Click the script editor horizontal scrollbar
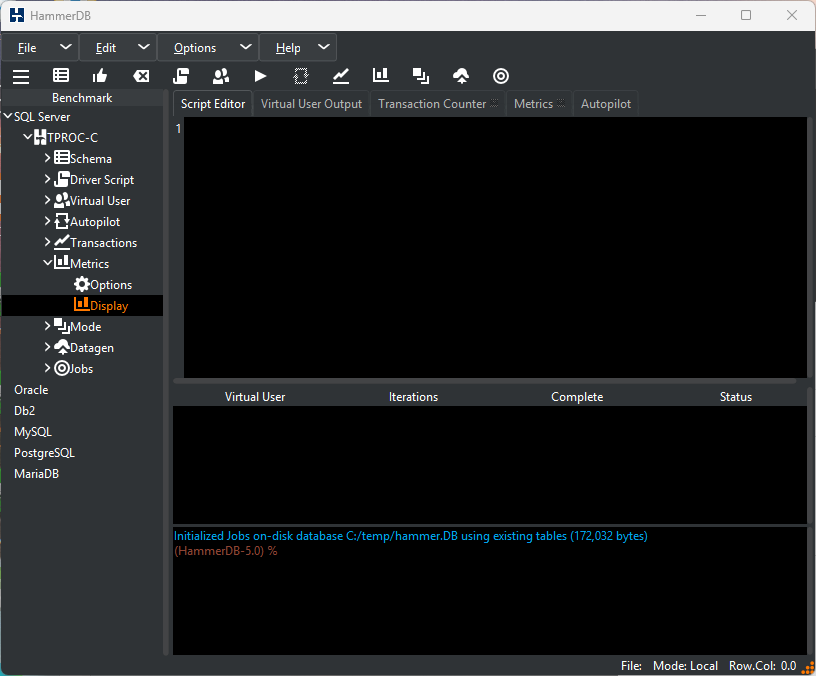The width and height of the screenshot is (816, 676). [x=484, y=381]
